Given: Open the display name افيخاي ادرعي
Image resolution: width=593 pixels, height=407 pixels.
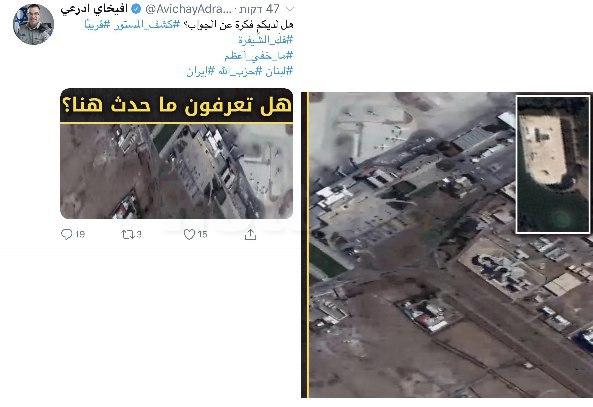Looking at the screenshot, I should pyautogui.click(x=94, y=9).
